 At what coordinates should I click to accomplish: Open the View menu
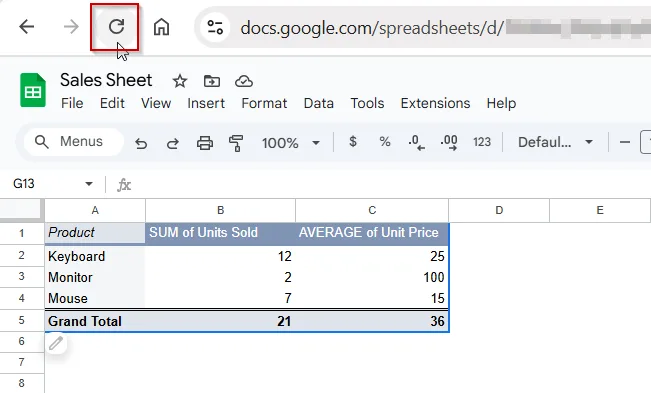pyautogui.click(x=156, y=103)
